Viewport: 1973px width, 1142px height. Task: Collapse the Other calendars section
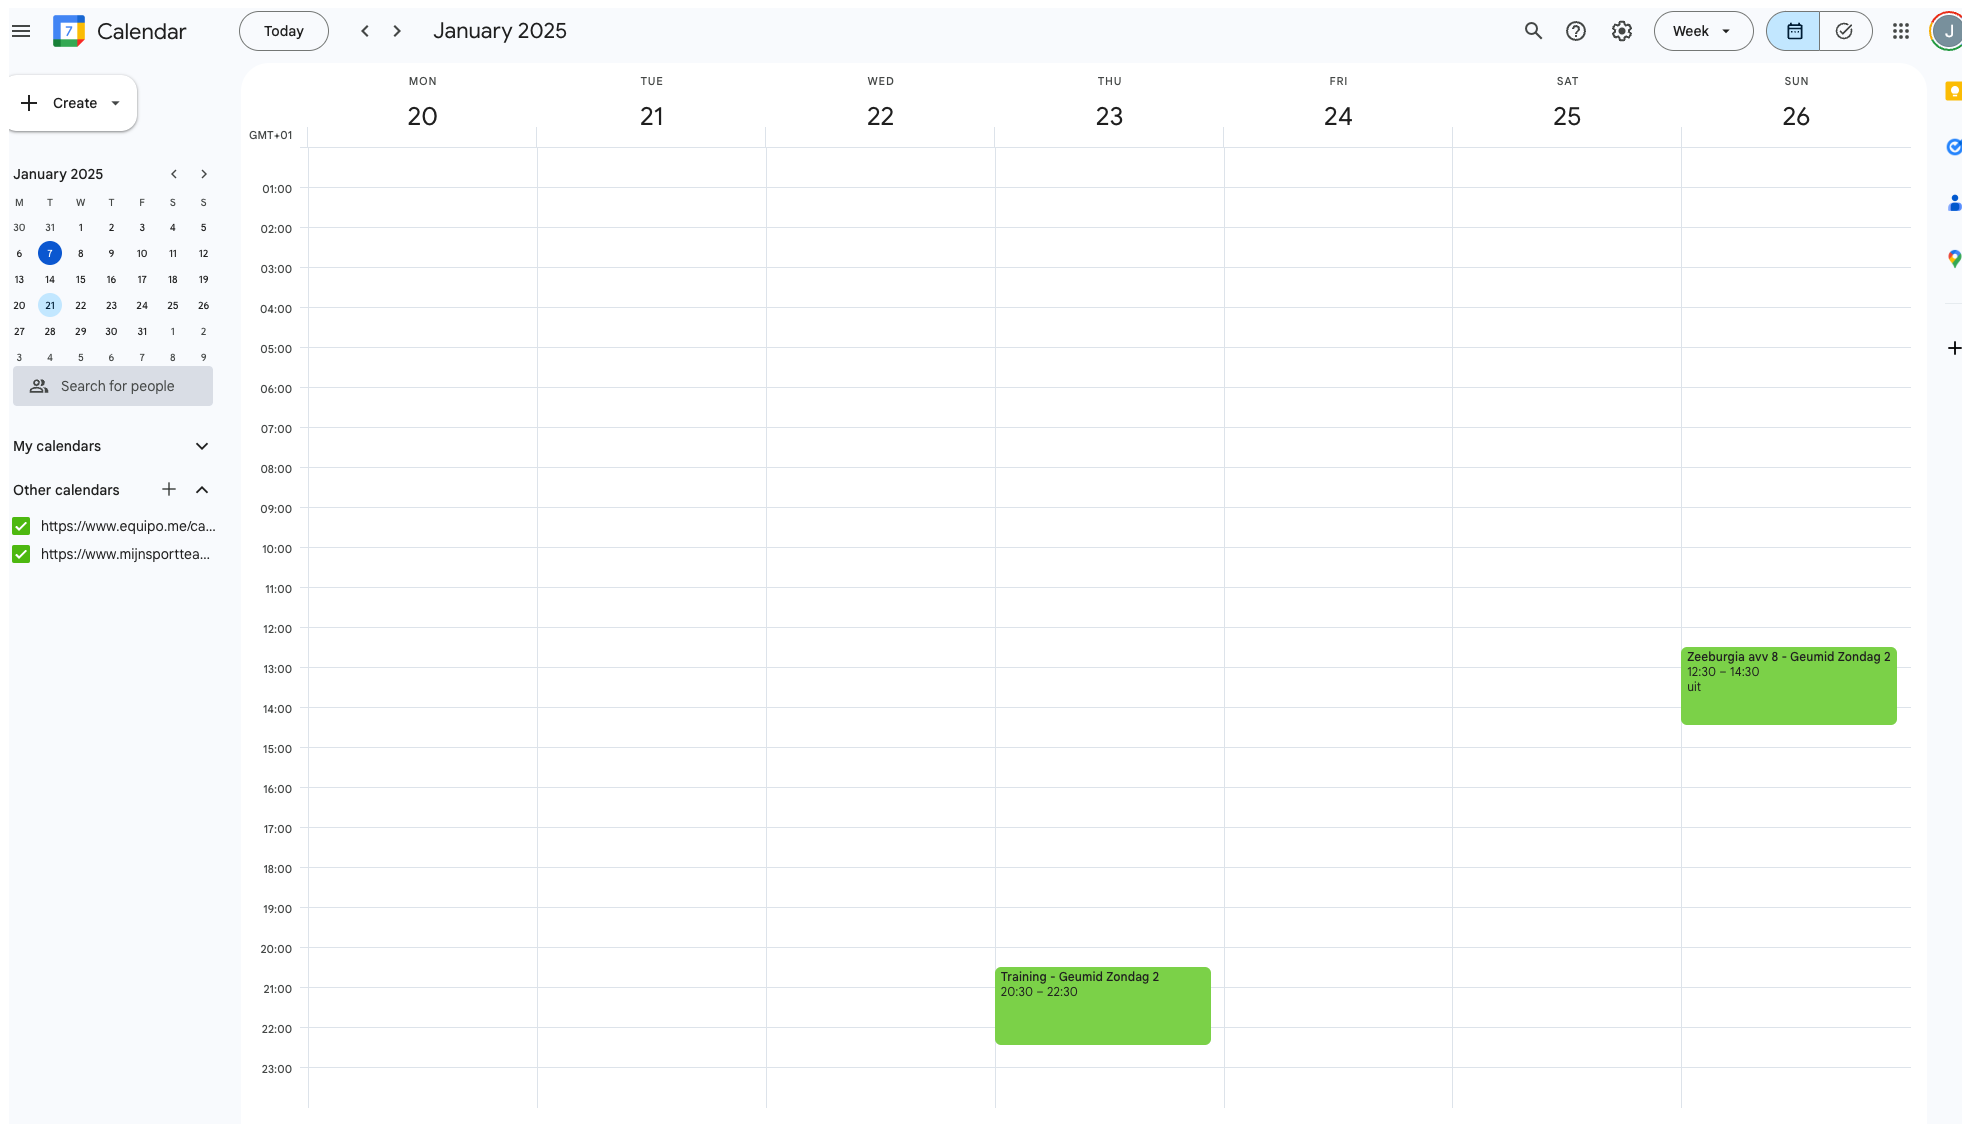pos(202,490)
